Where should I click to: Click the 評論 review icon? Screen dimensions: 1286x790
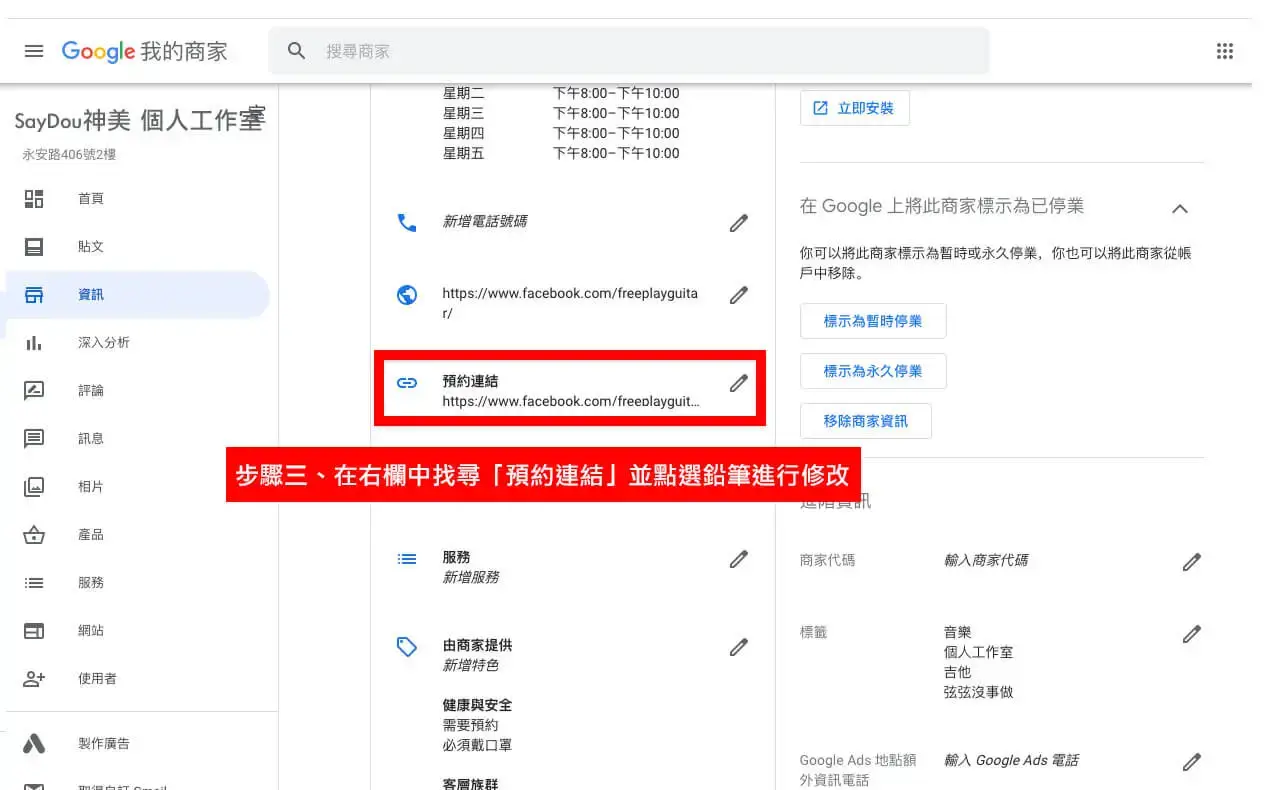pyautogui.click(x=34, y=390)
